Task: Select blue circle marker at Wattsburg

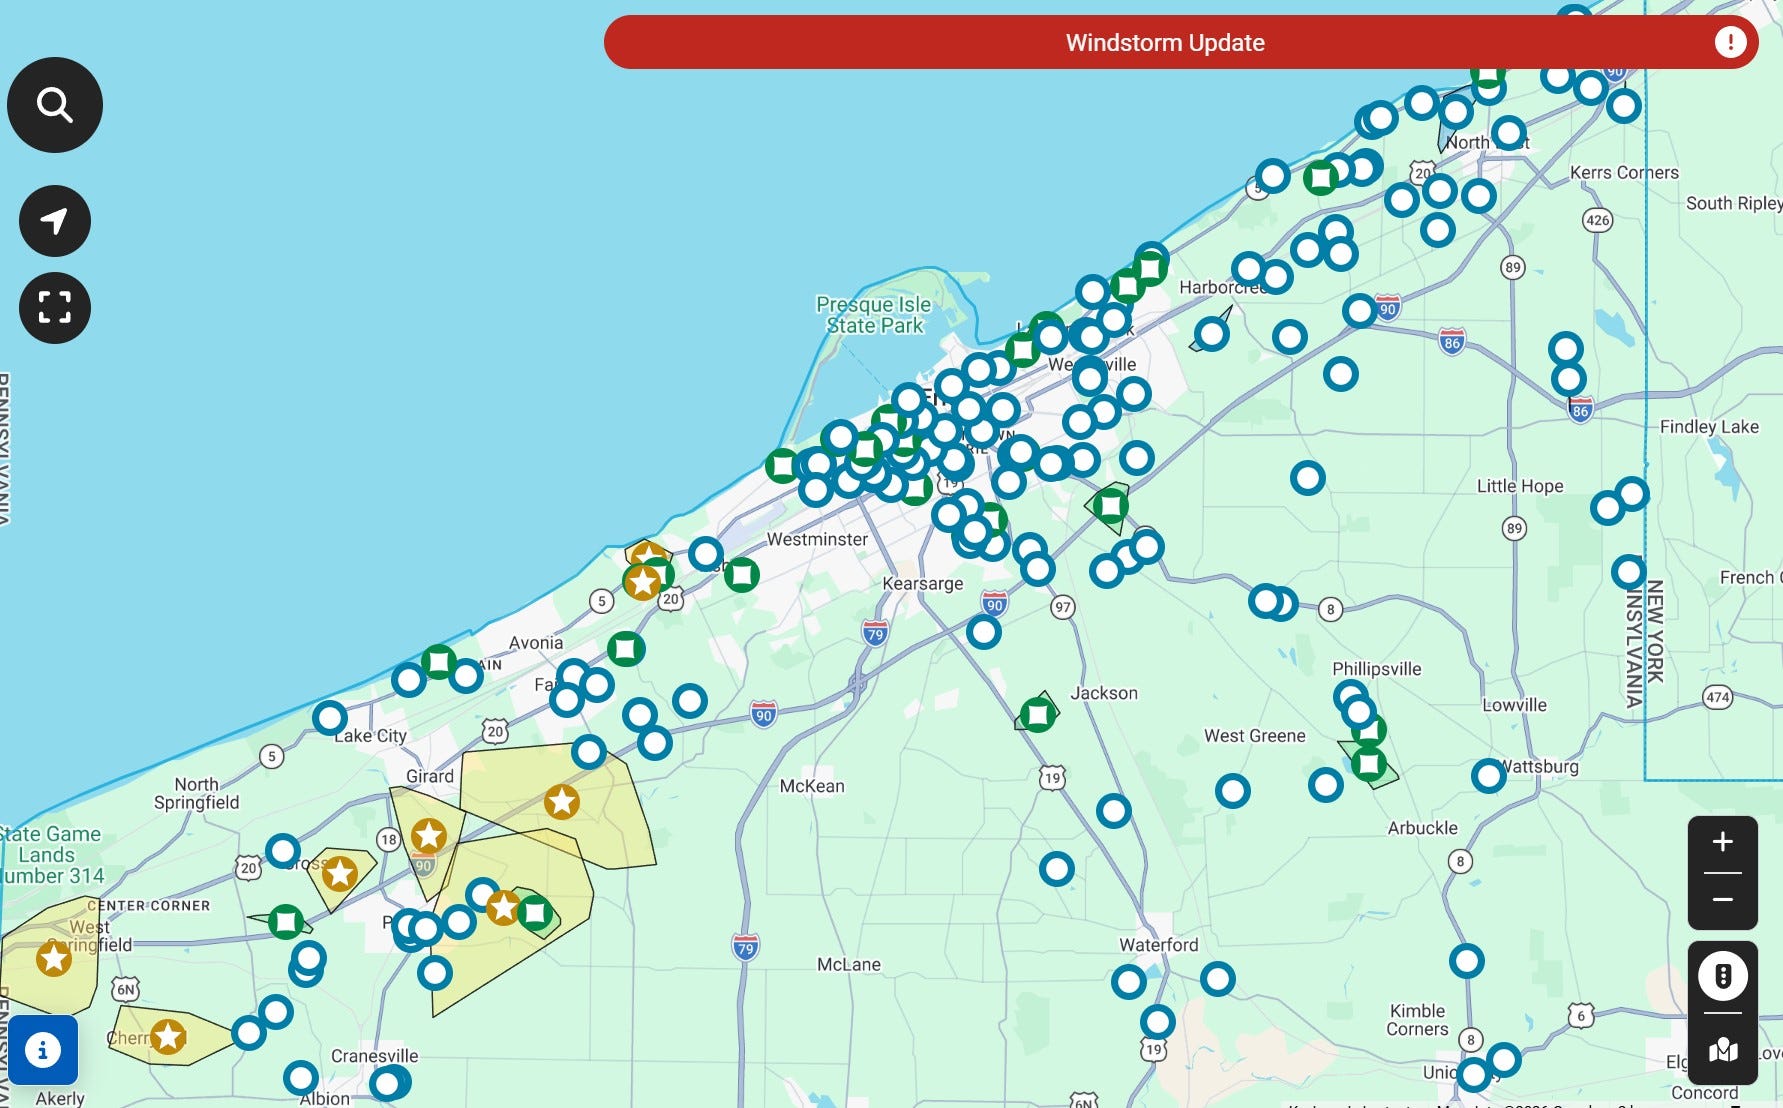Action: tap(1489, 775)
